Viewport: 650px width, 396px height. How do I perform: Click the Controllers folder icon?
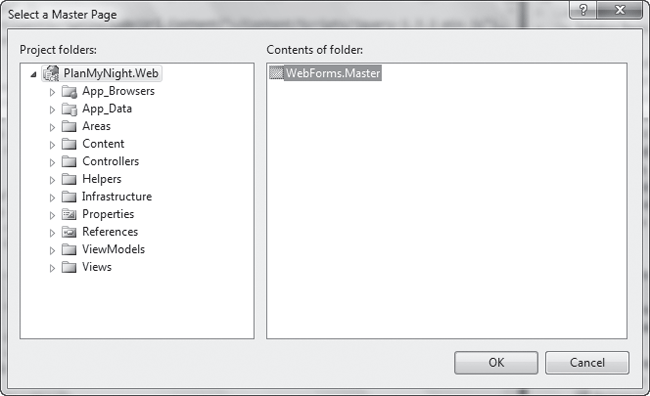click(x=69, y=161)
